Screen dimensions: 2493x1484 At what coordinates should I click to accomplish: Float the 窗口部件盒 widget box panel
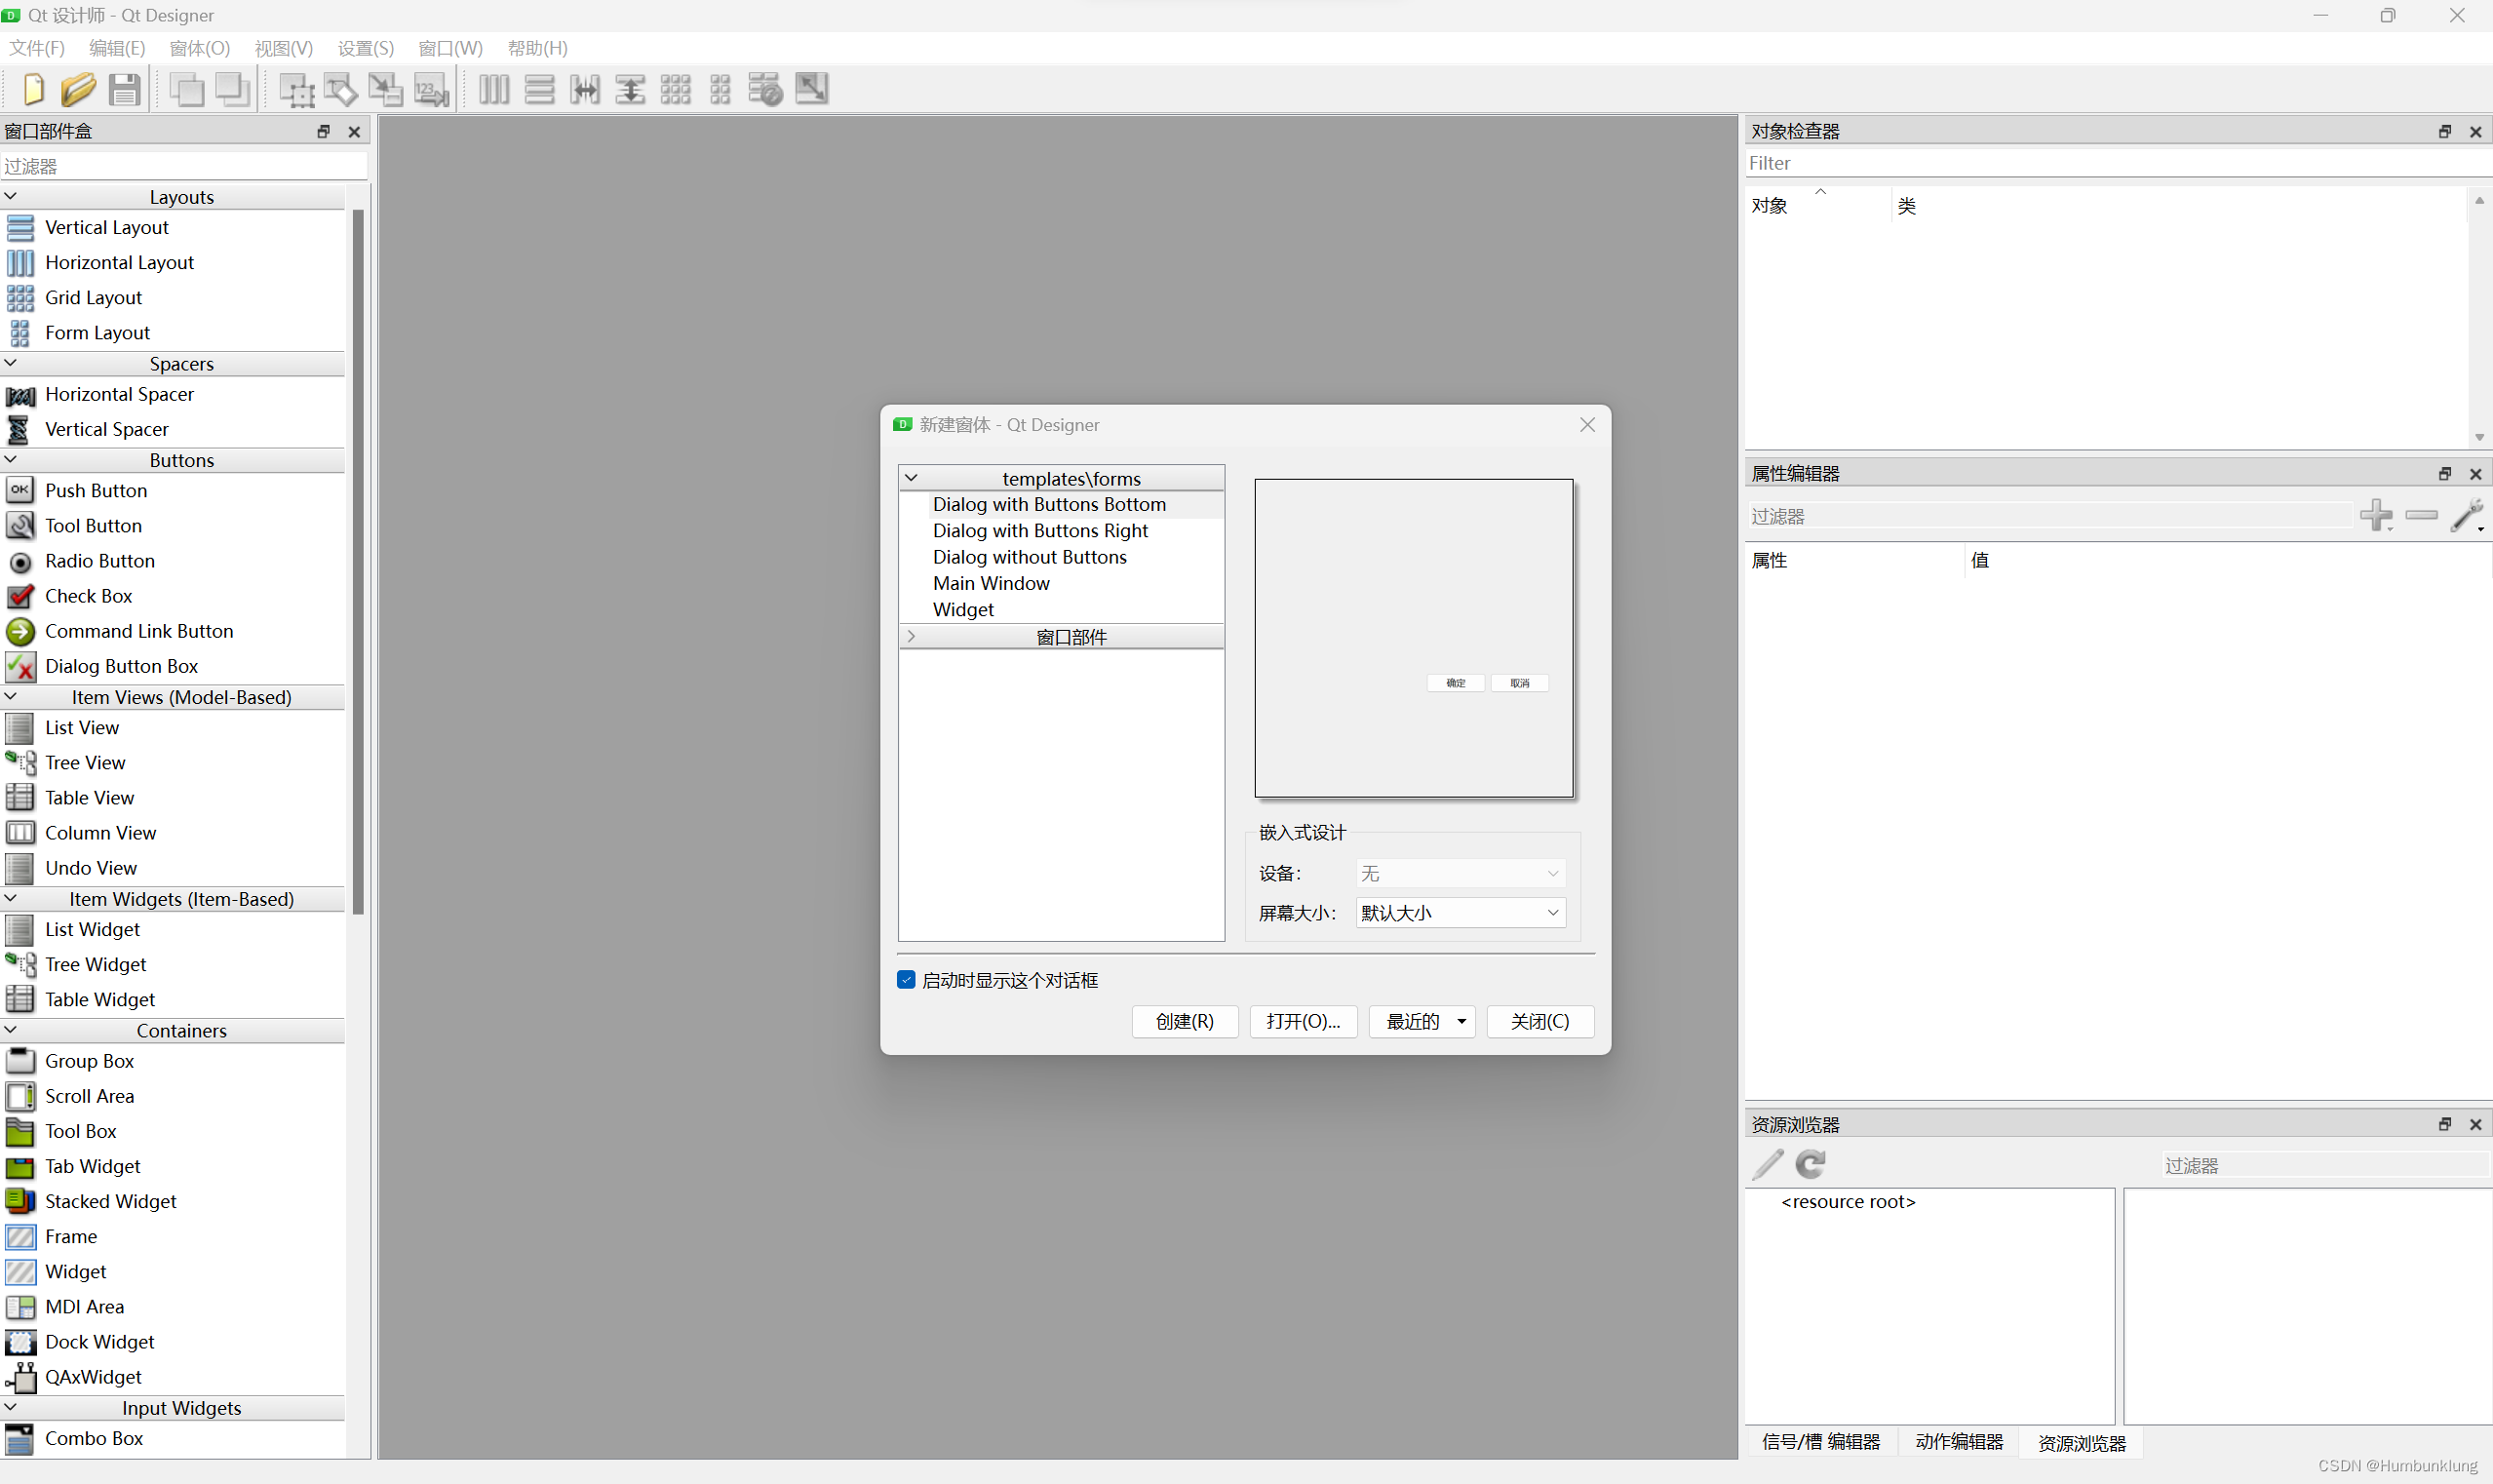pos(323,131)
